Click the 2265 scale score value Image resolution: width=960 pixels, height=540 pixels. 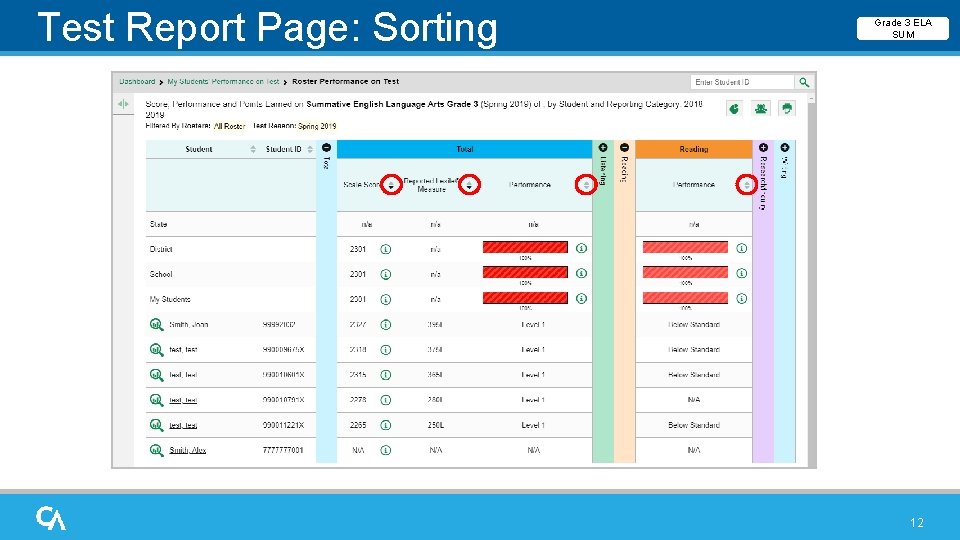[358, 425]
